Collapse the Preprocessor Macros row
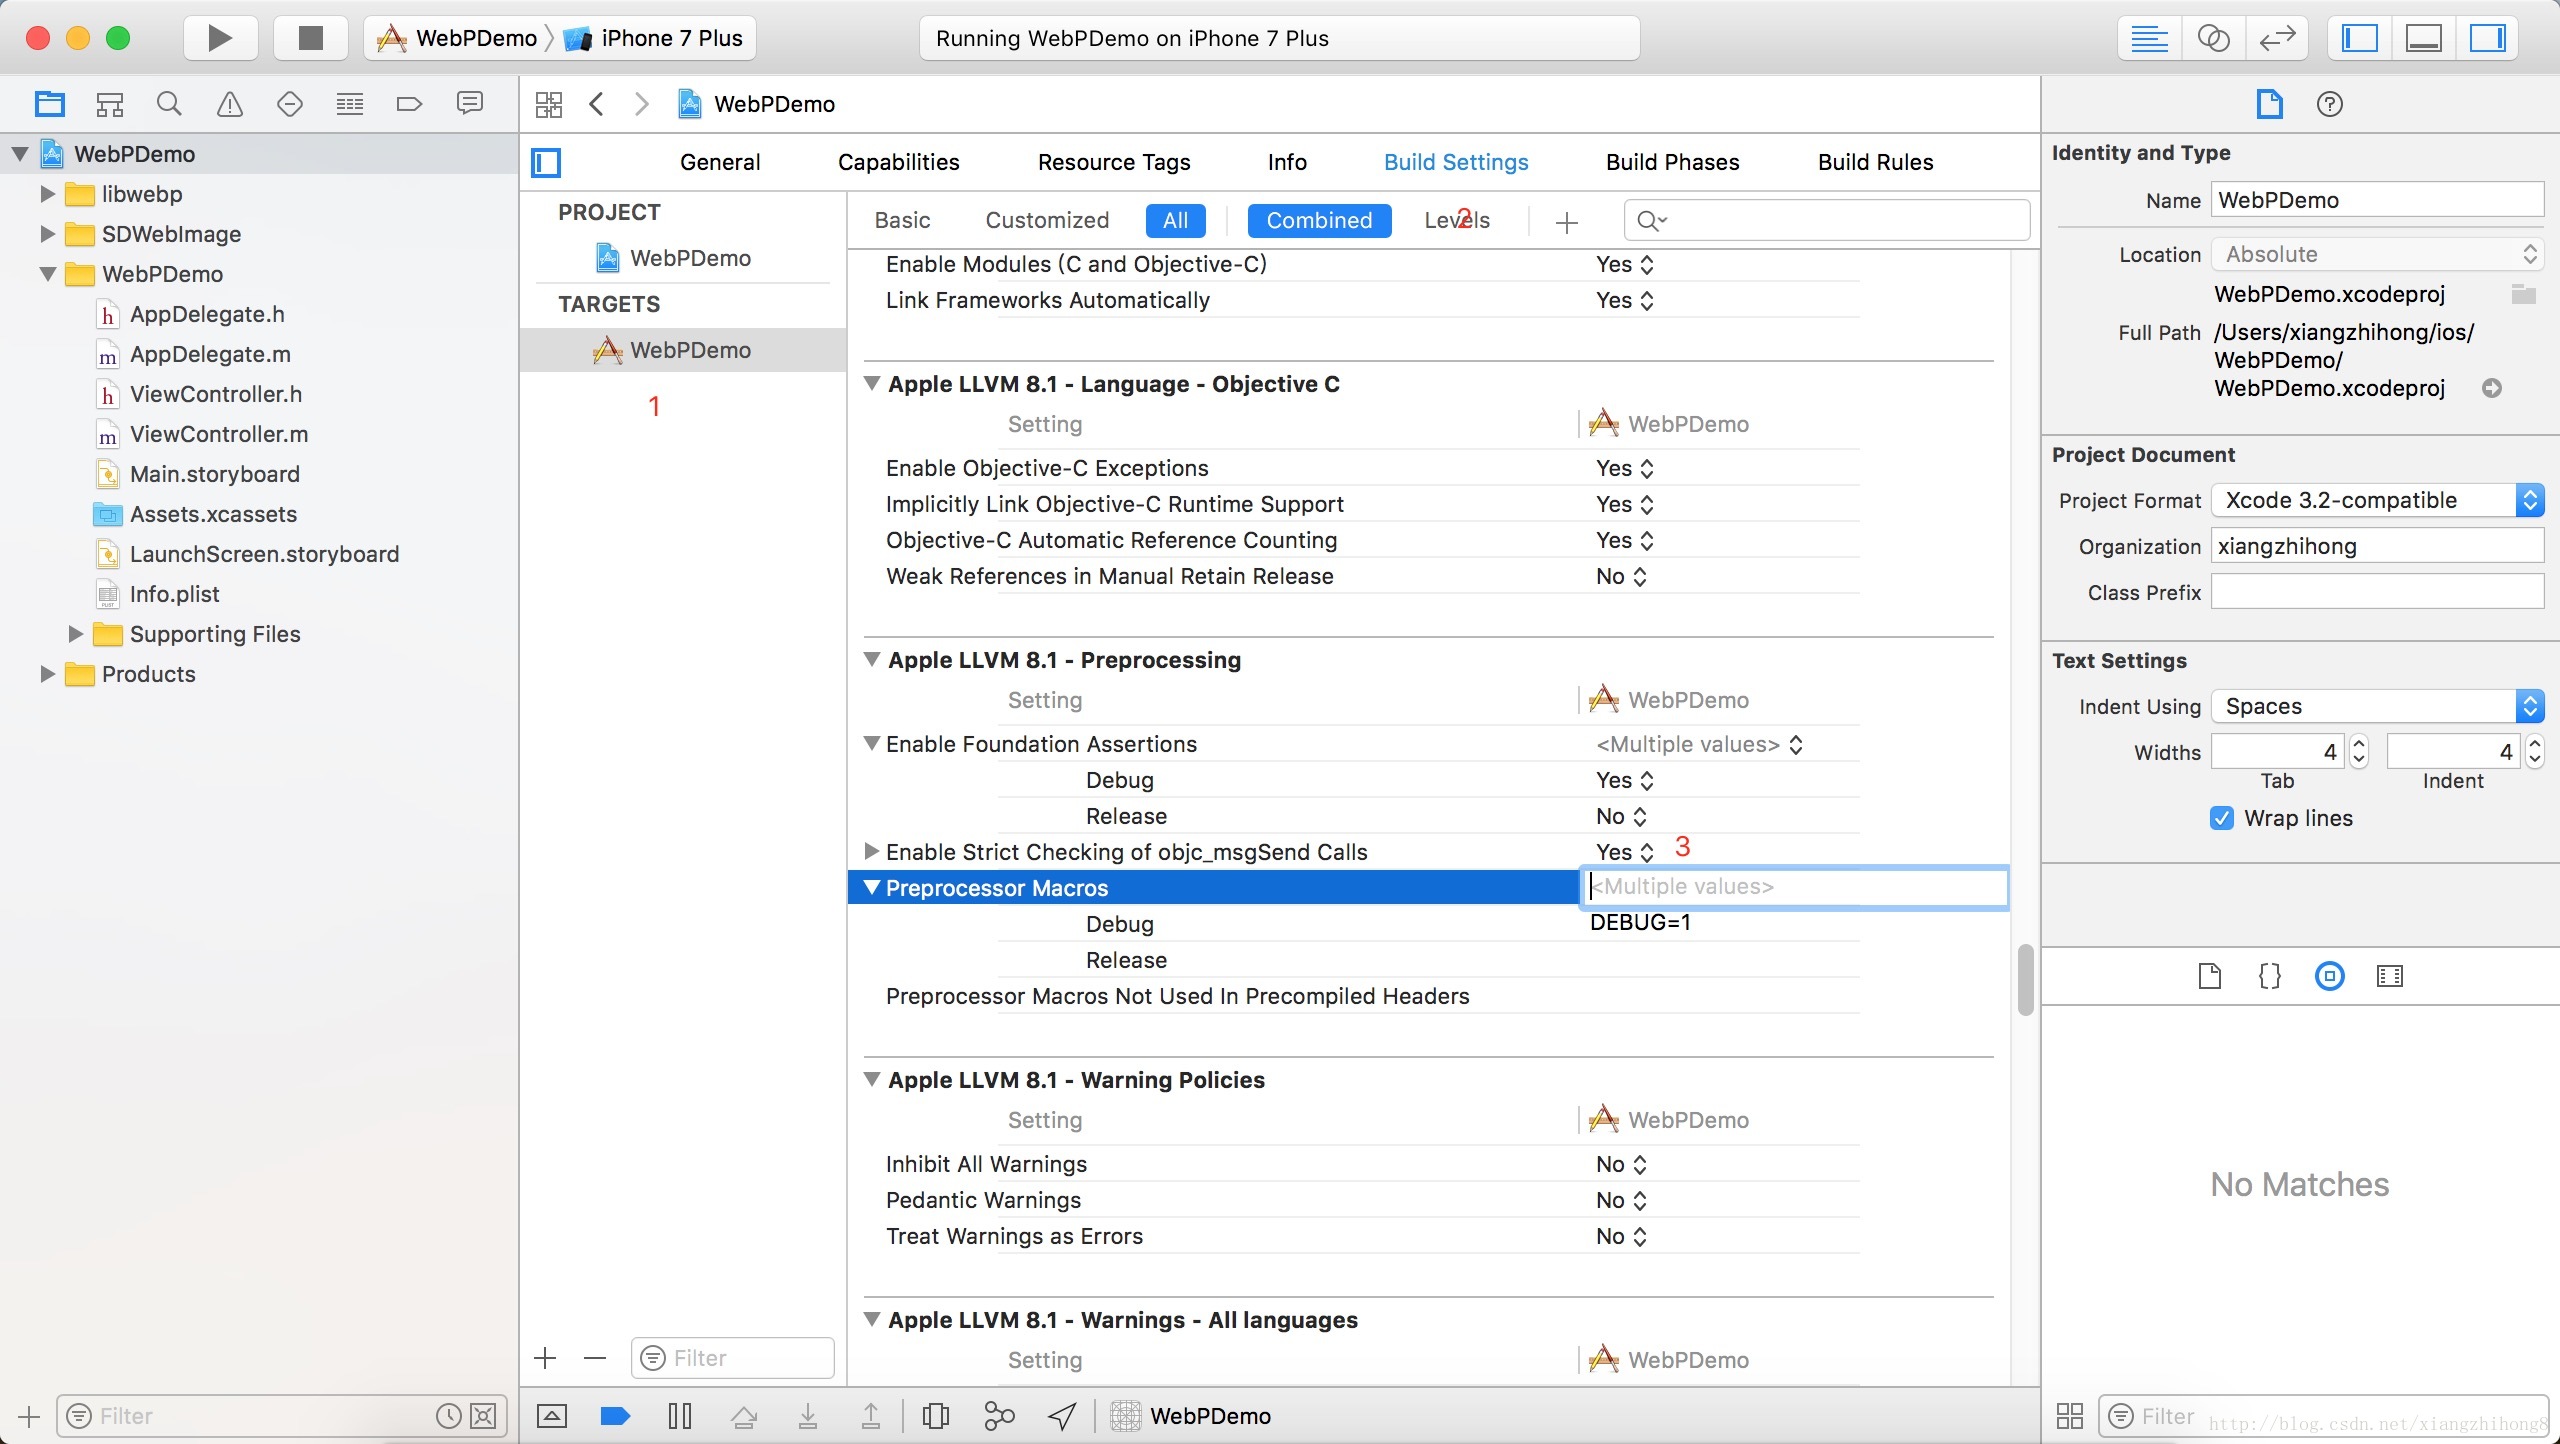 coord(871,888)
